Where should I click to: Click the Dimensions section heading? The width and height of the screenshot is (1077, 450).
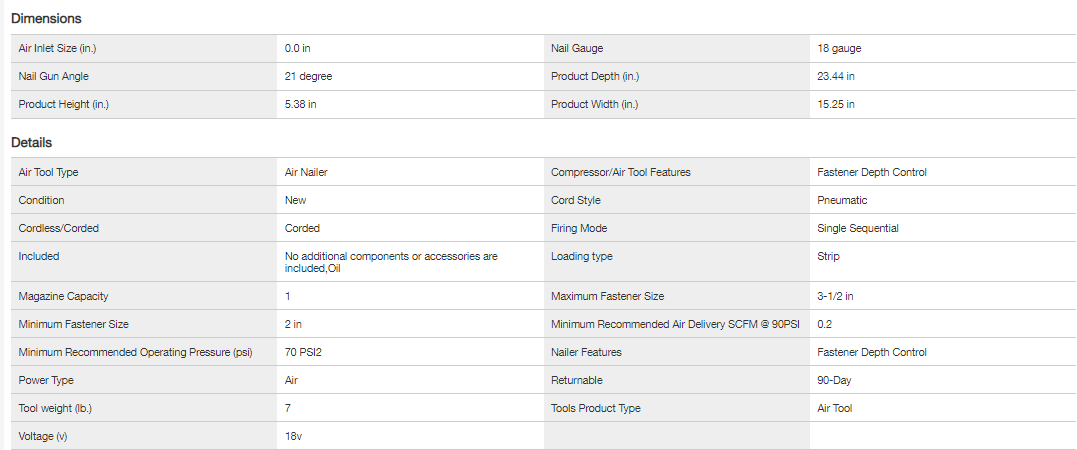click(46, 18)
